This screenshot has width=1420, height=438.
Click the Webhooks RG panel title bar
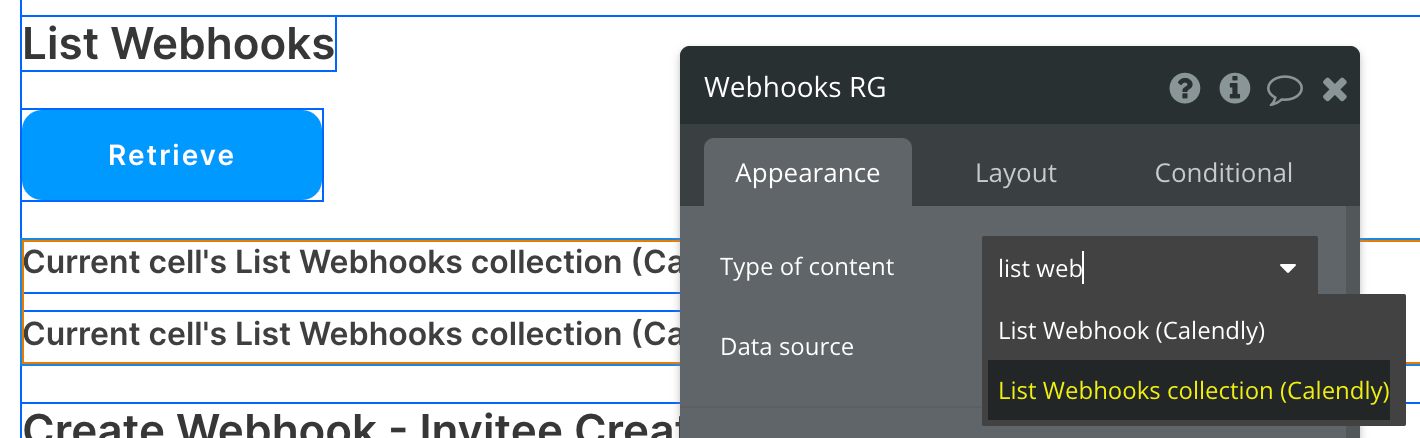(x=1020, y=86)
